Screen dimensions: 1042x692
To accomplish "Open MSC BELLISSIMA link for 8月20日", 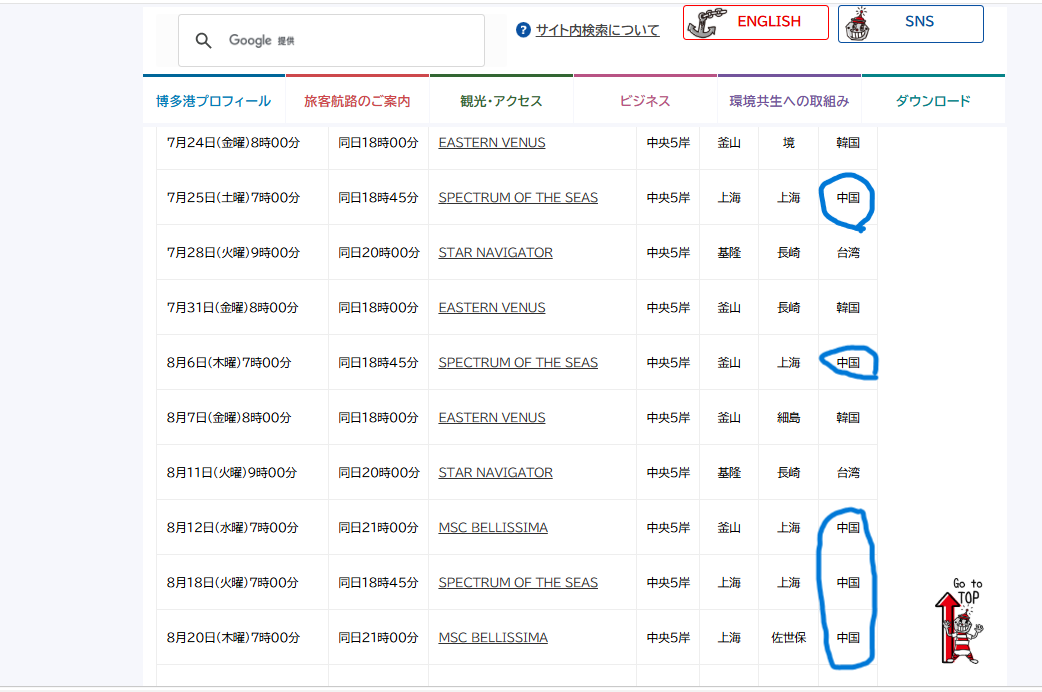I will coord(493,637).
